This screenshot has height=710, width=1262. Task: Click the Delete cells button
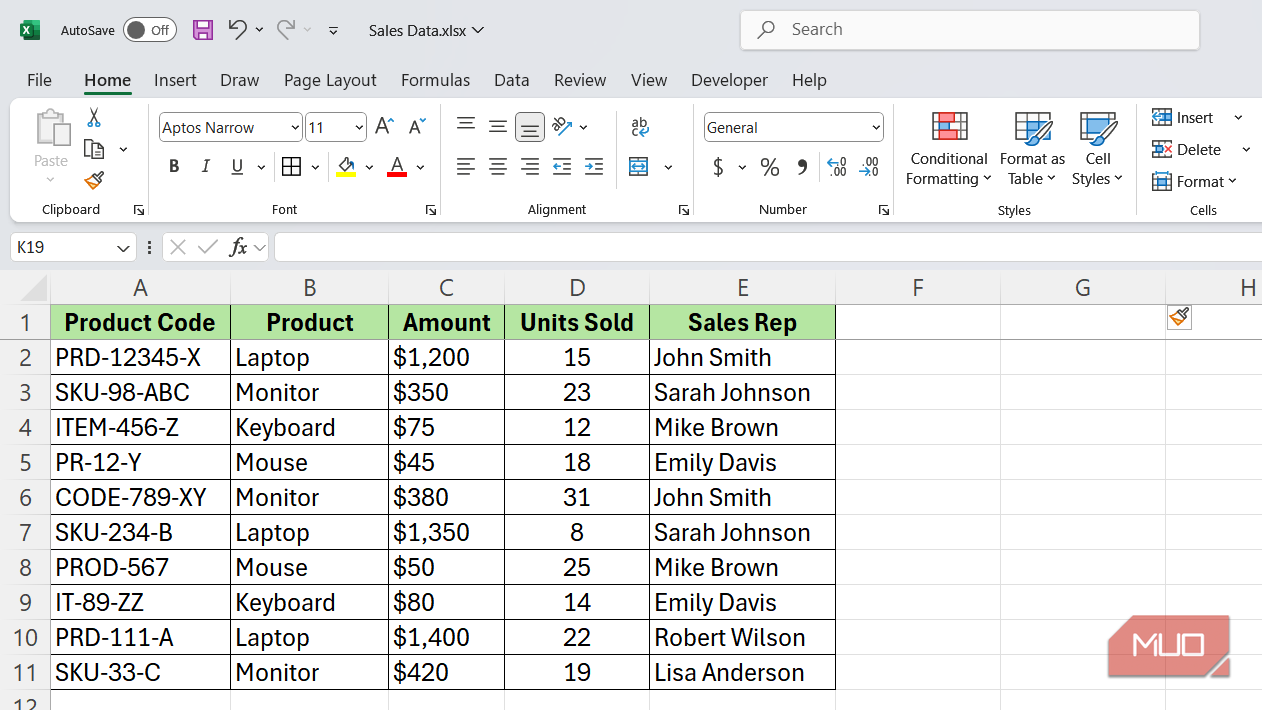pos(1187,149)
